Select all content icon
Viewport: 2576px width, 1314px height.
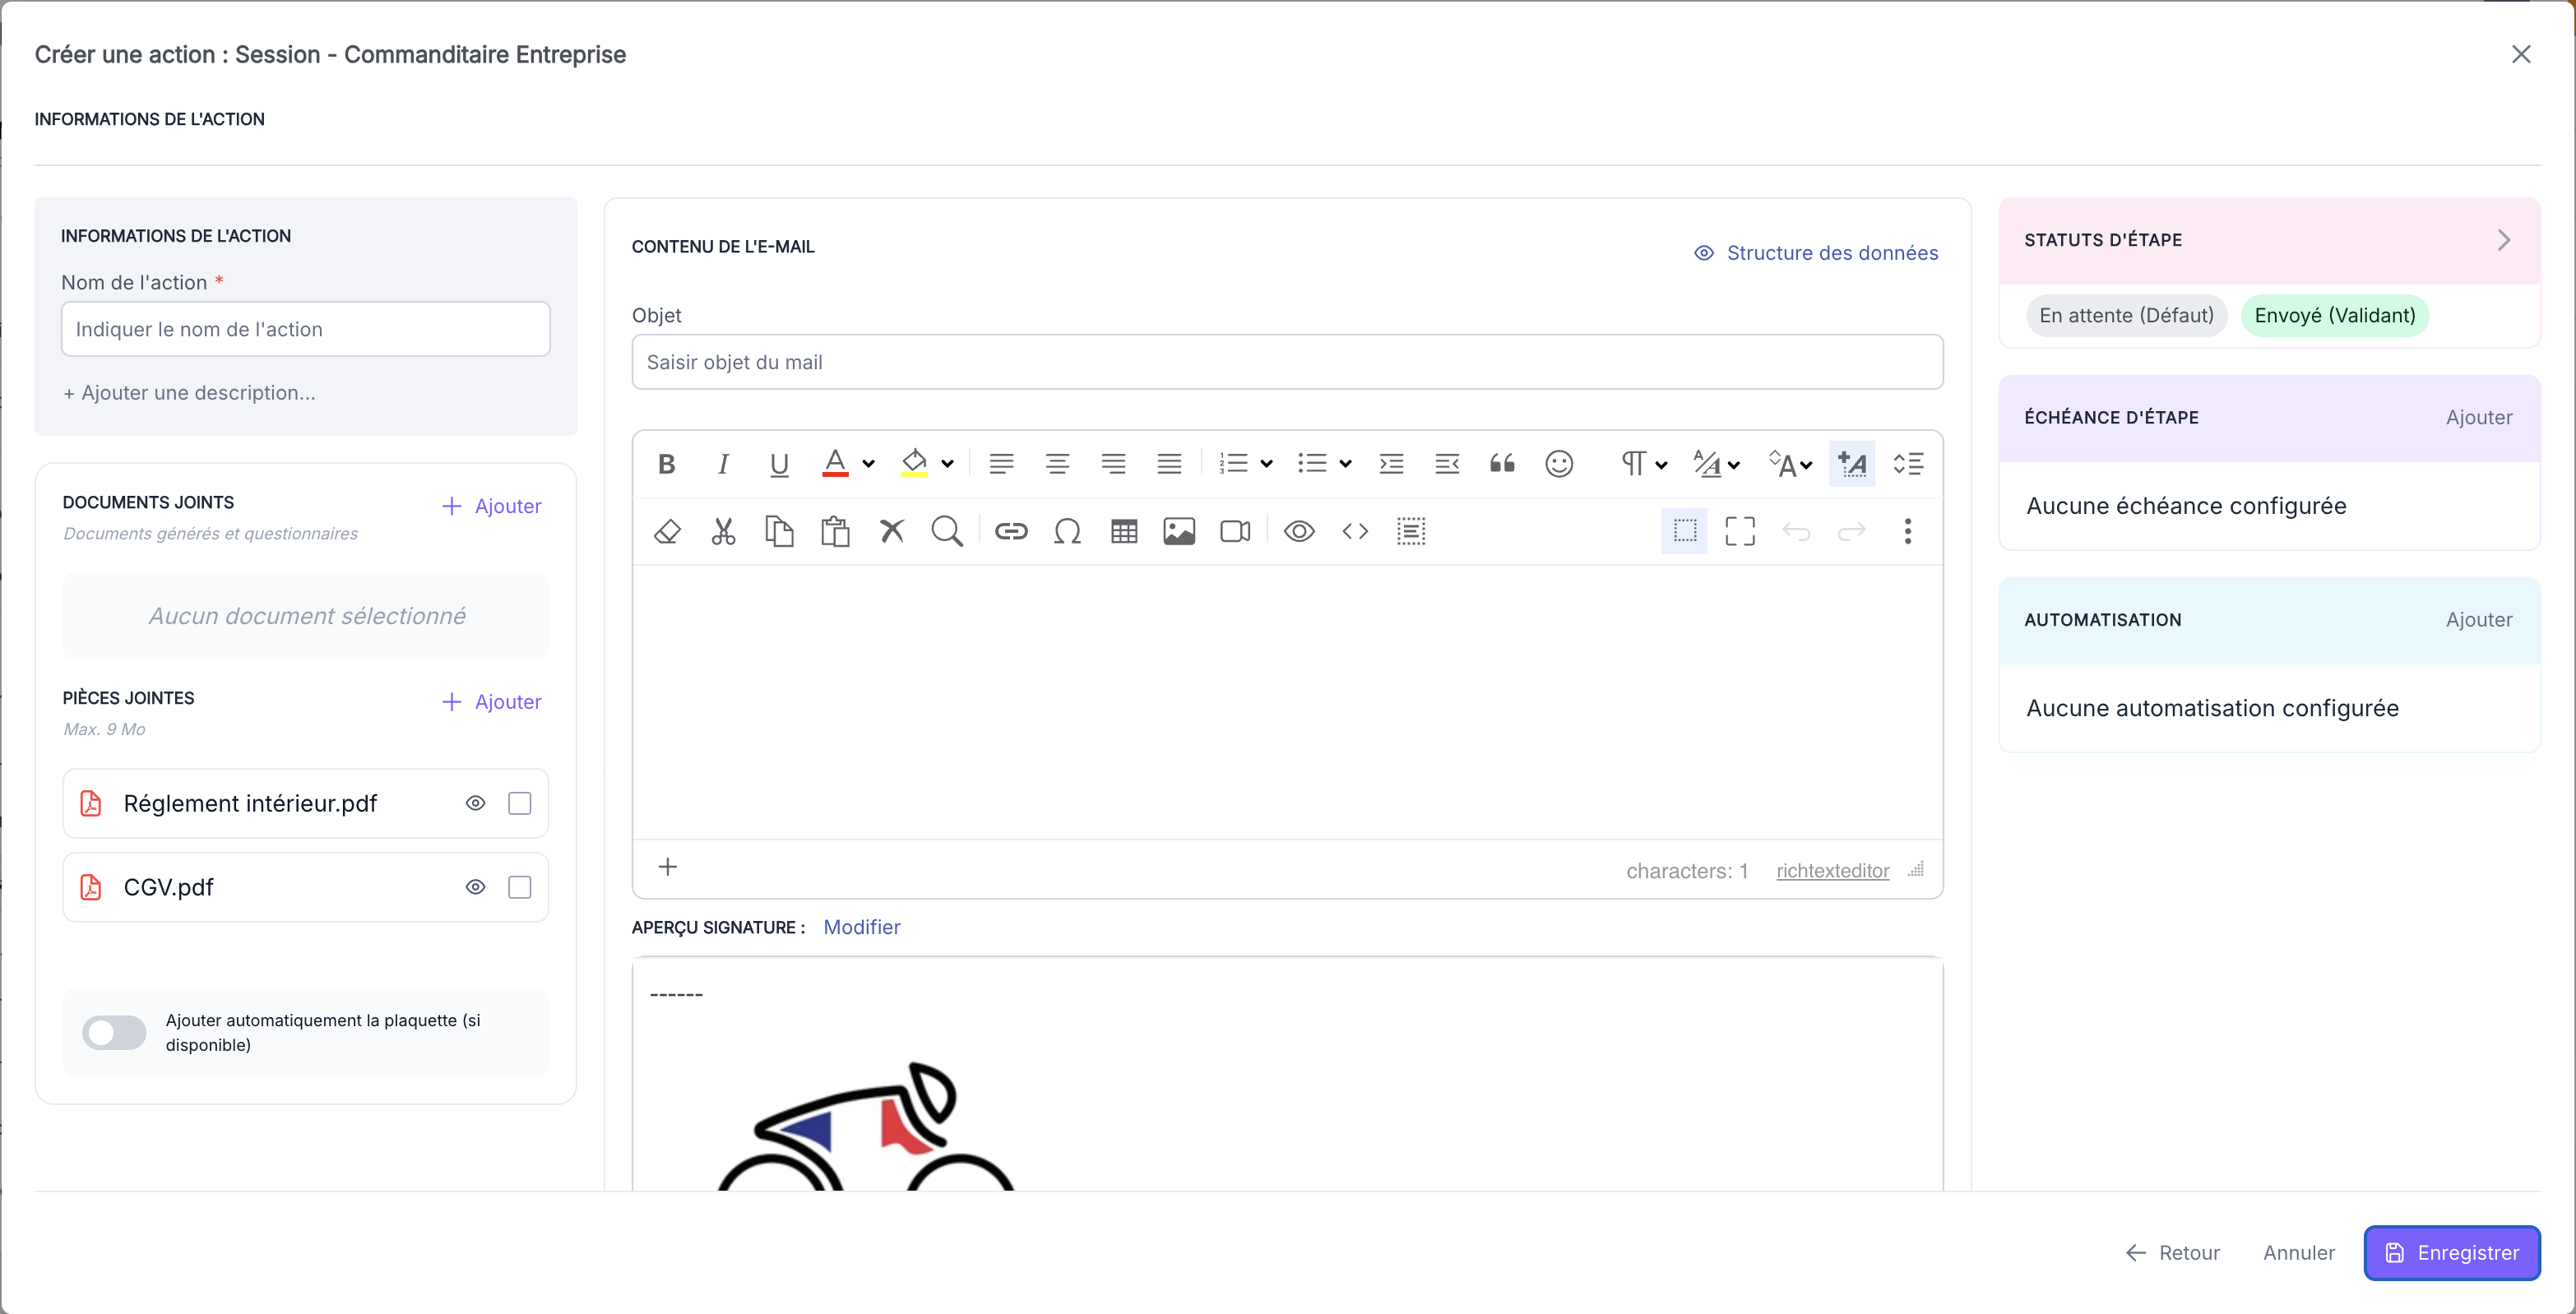coord(1411,531)
